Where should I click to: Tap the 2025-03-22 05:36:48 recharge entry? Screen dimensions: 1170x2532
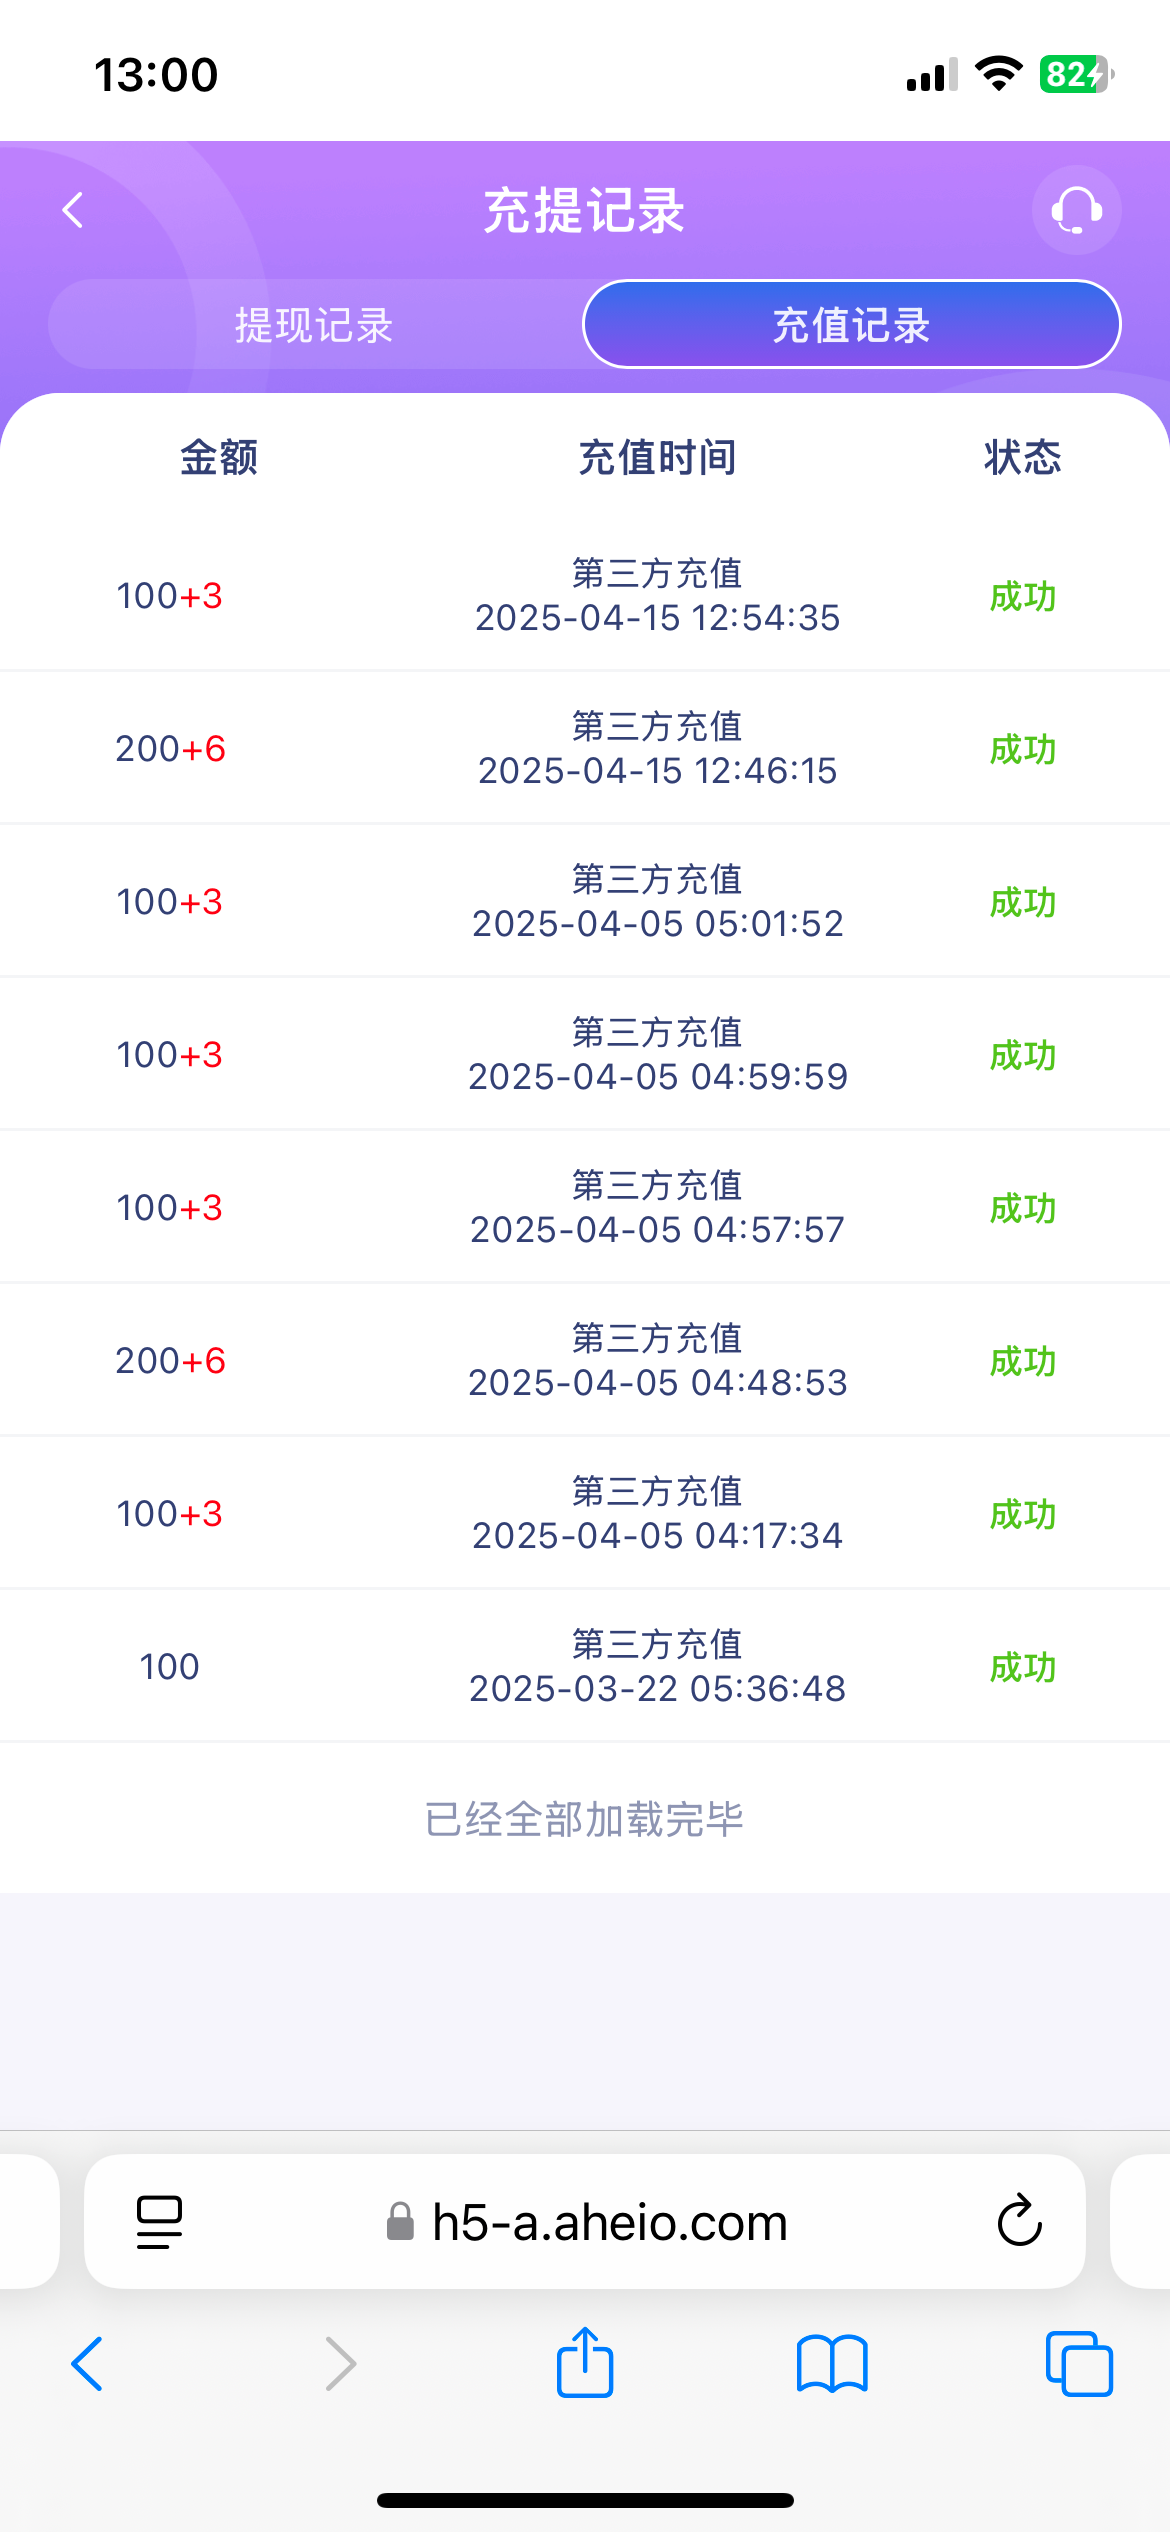pos(657,1667)
